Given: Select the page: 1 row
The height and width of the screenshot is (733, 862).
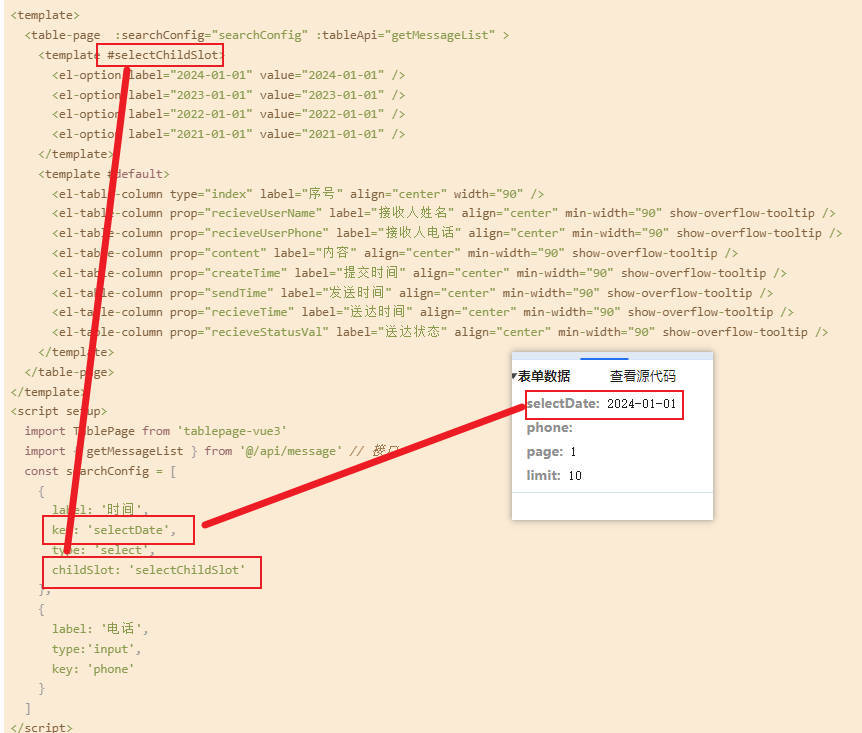Looking at the screenshot, I should 551,452.
